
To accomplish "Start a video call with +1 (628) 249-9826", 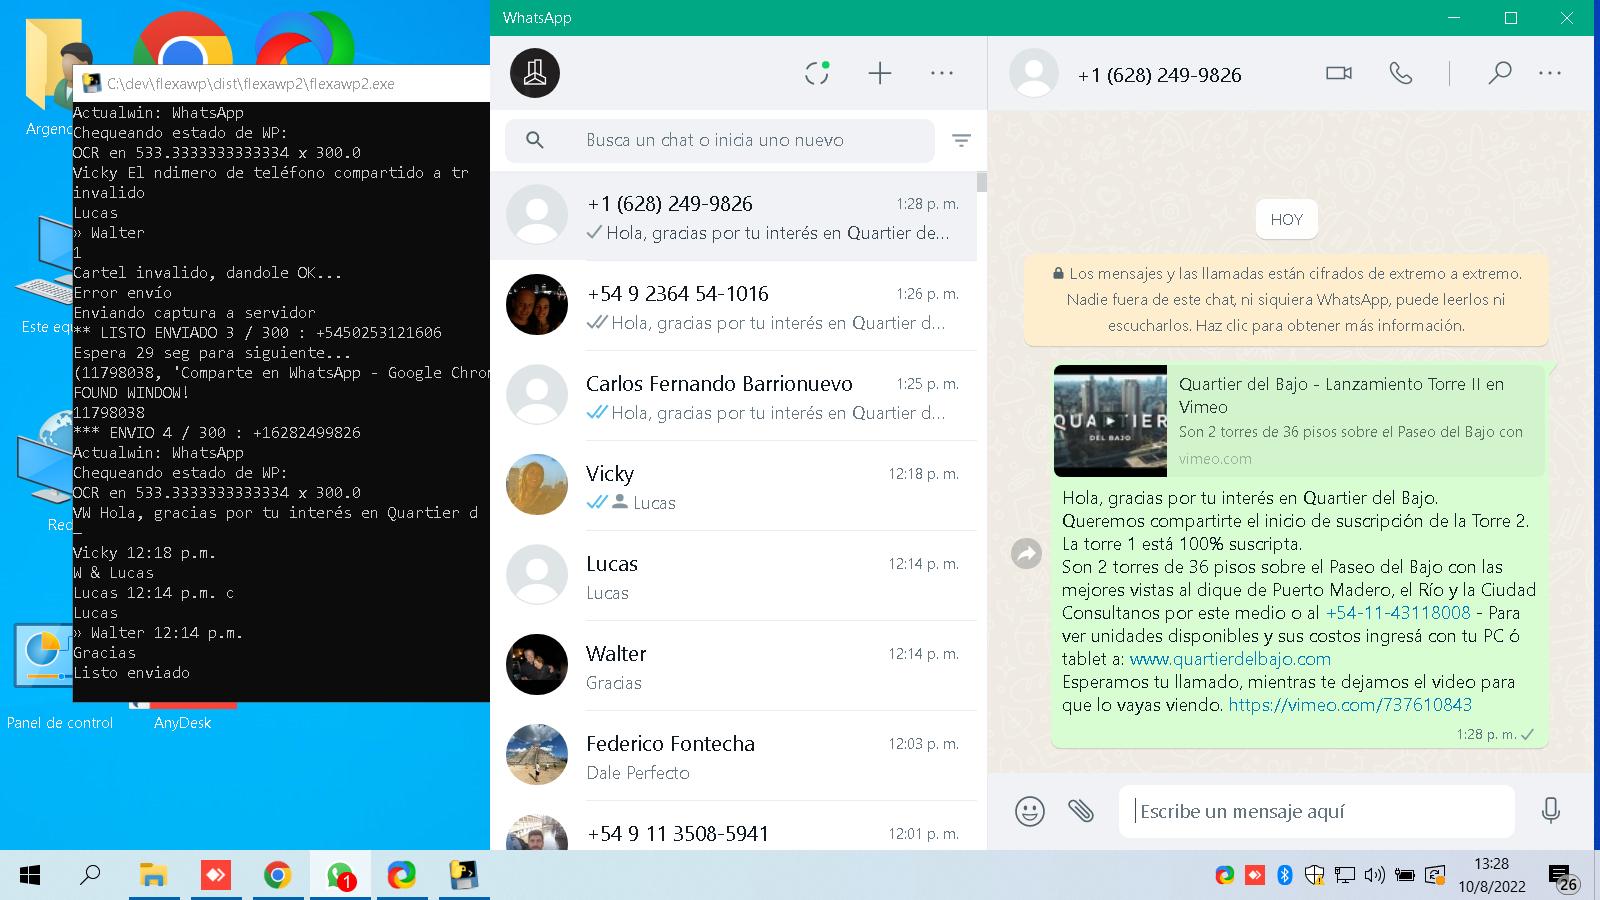I will coord(1339,73).
